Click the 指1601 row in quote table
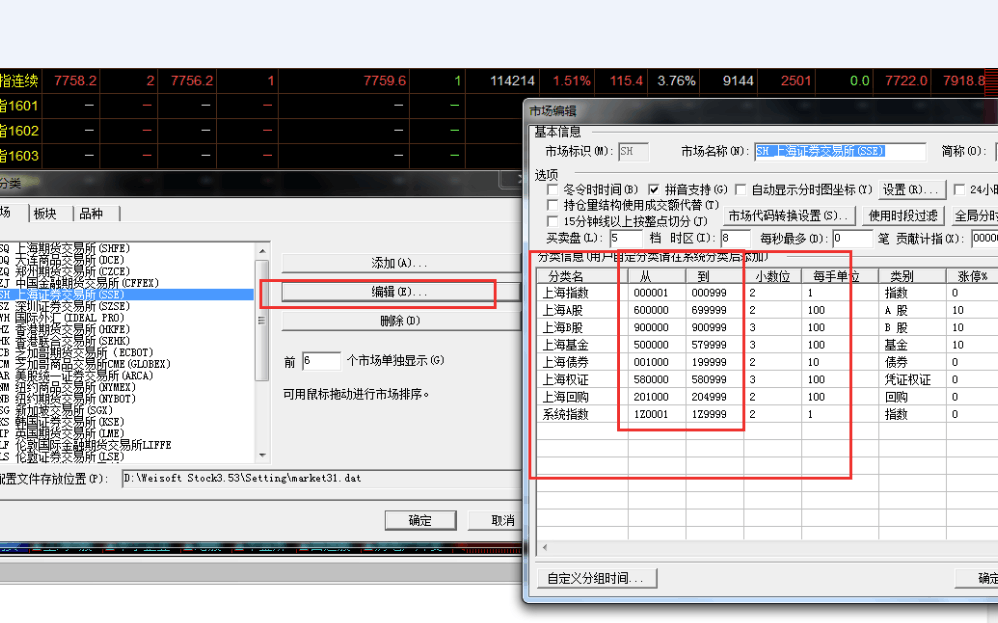 coord(261,106)
